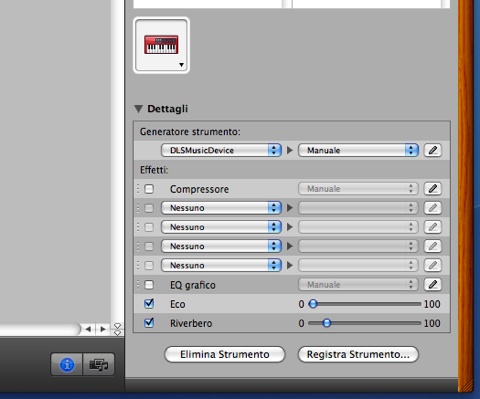This screenshot has height=399, width=480.
Task: Open the third Nessuno effect dropdown
Action: point(221,246)
